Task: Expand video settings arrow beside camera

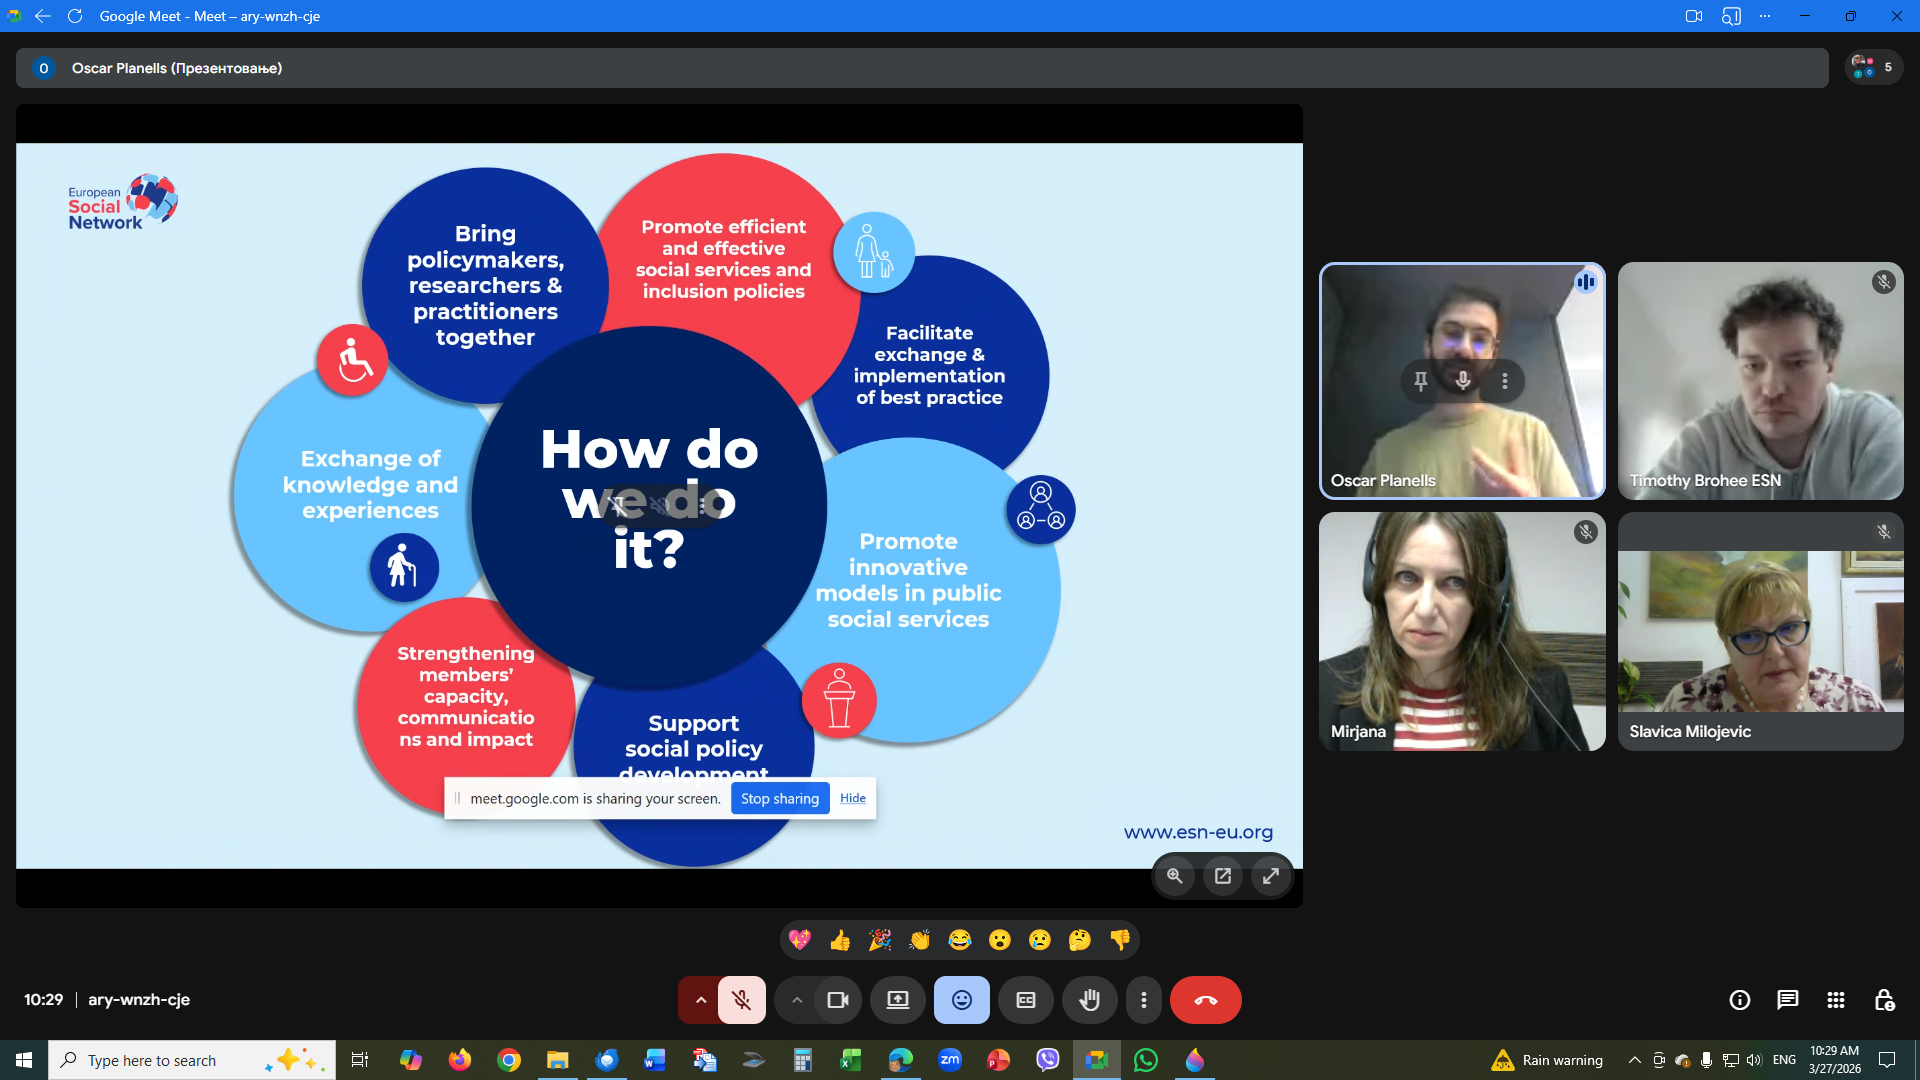Action: (796, 1000)
